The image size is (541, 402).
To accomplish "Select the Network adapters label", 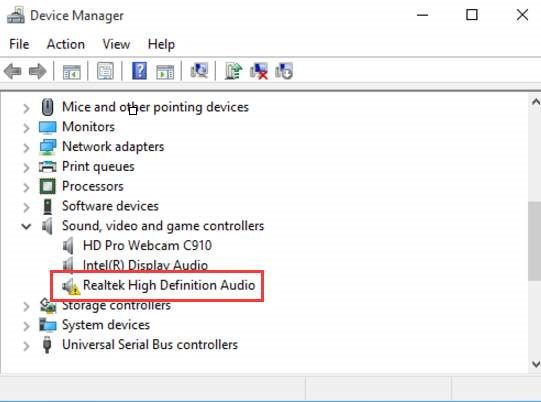I will [113, 147].
